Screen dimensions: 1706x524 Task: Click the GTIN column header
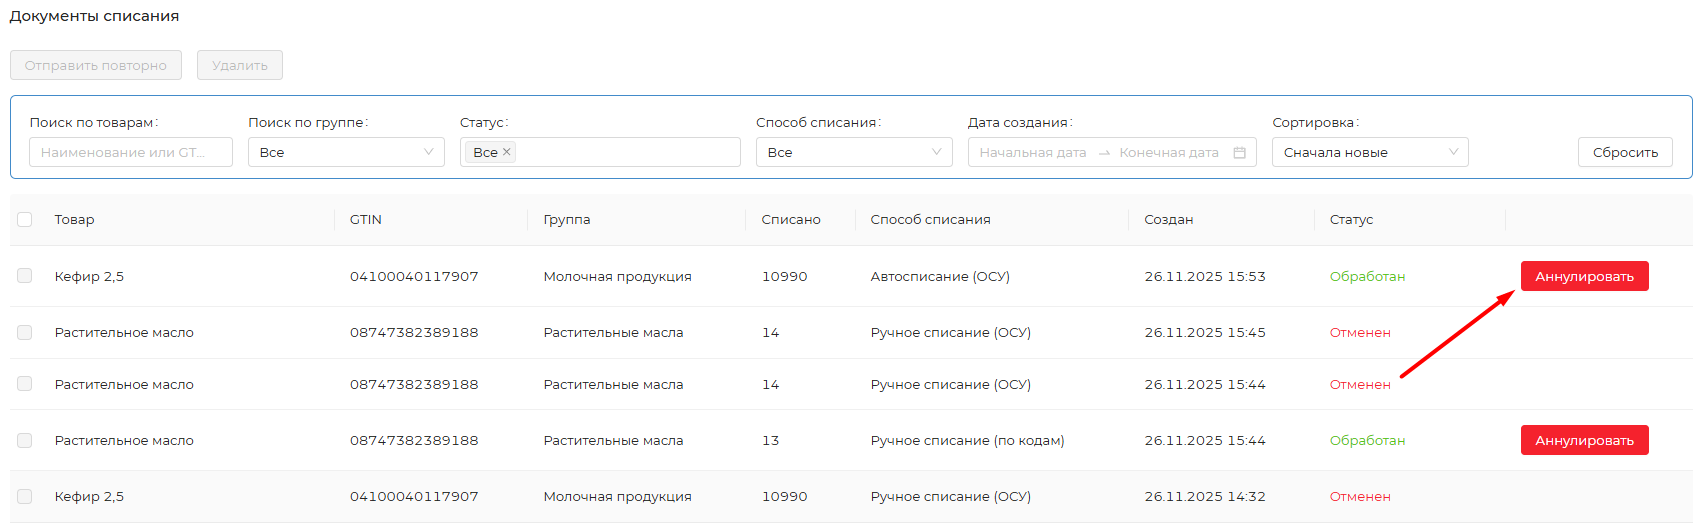(366, 220)
